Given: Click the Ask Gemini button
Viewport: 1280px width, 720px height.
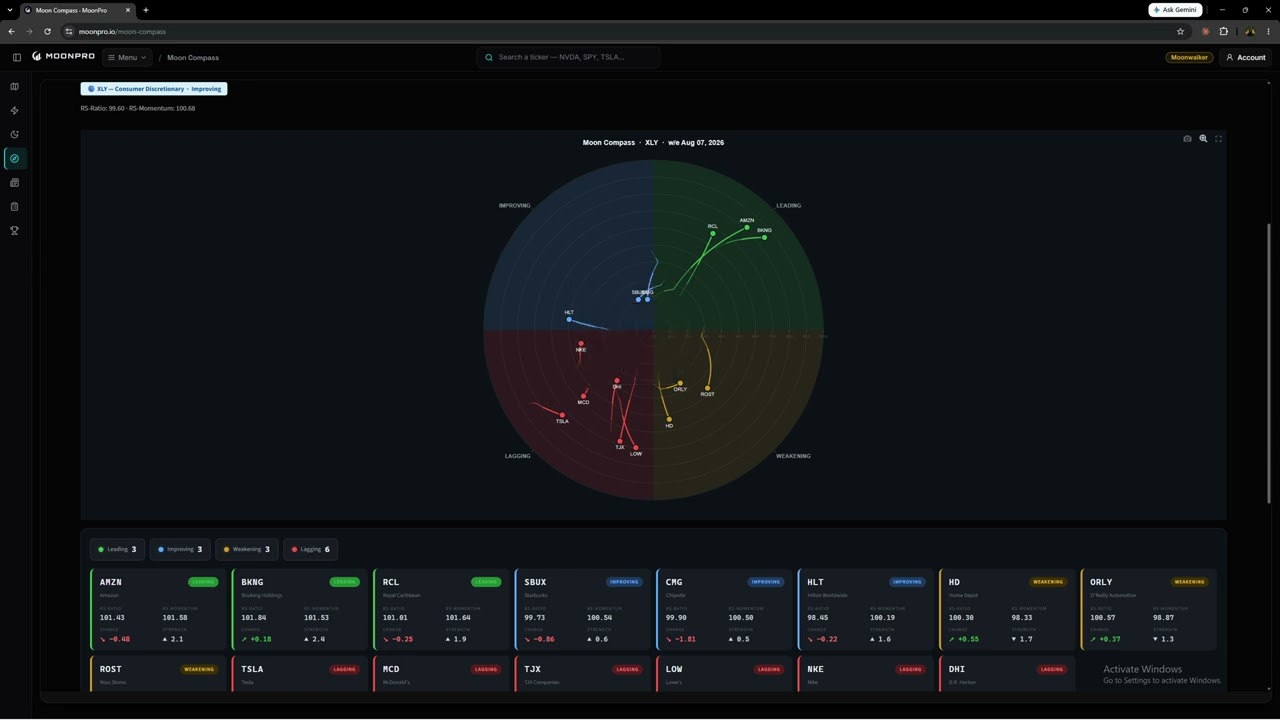Looking at the screenshot, I should [1175, 10].
